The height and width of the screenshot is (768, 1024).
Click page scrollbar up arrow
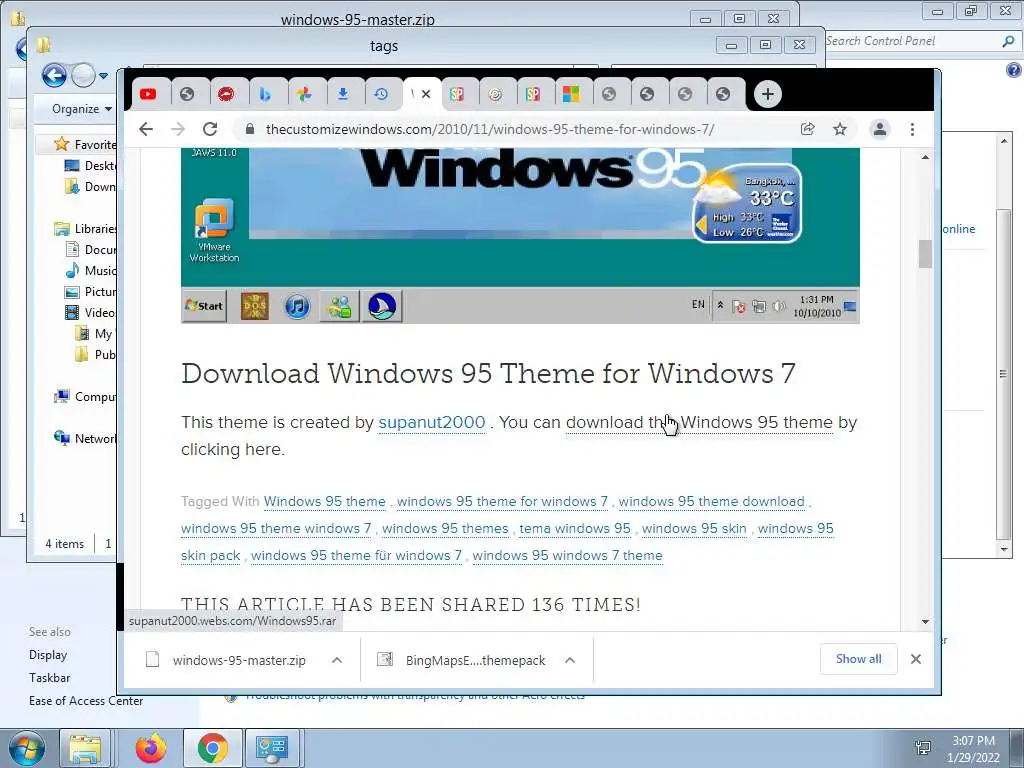click(925, 157)
